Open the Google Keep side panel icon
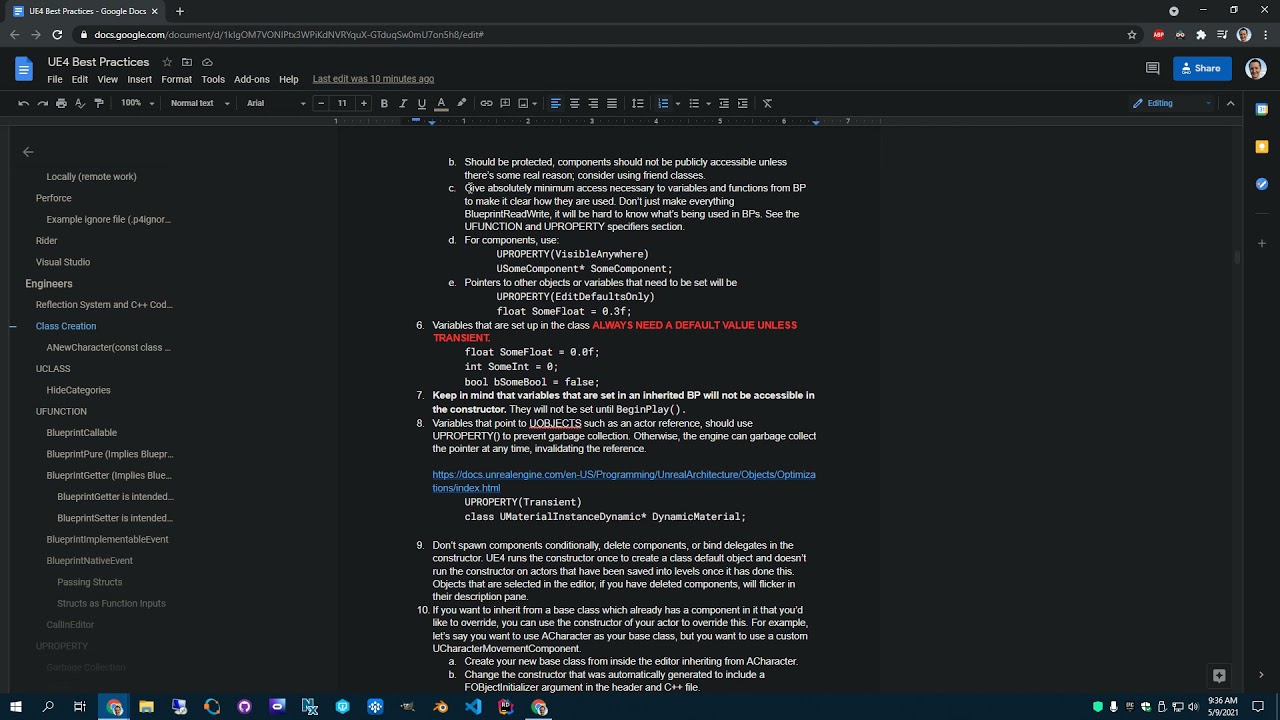The image size is (1280, 720). 1262,147
